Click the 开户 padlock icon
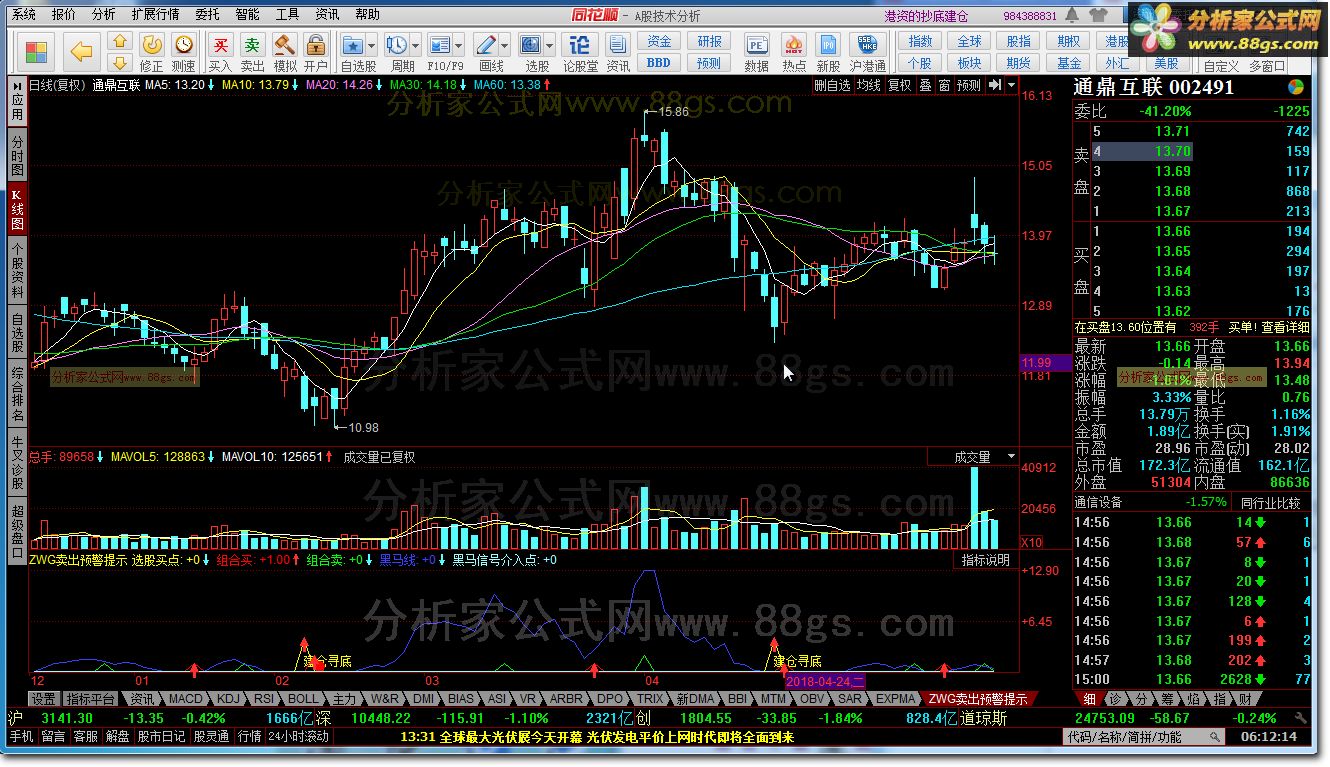 click(315, 45)
